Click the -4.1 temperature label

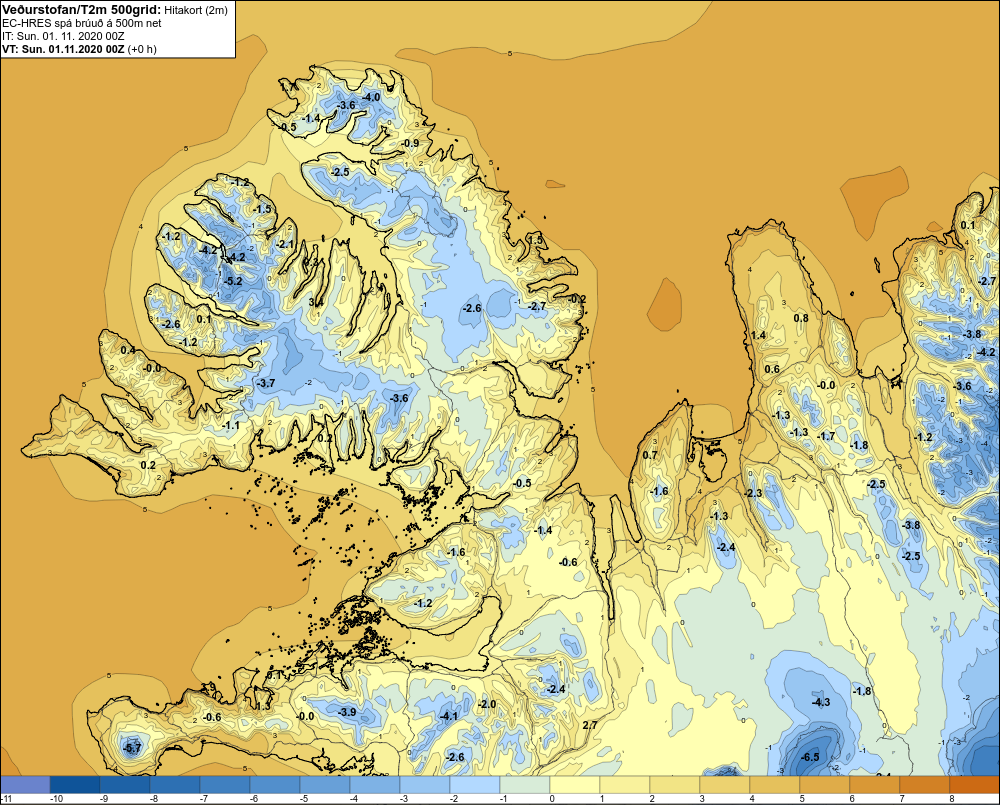click(449, 716)
